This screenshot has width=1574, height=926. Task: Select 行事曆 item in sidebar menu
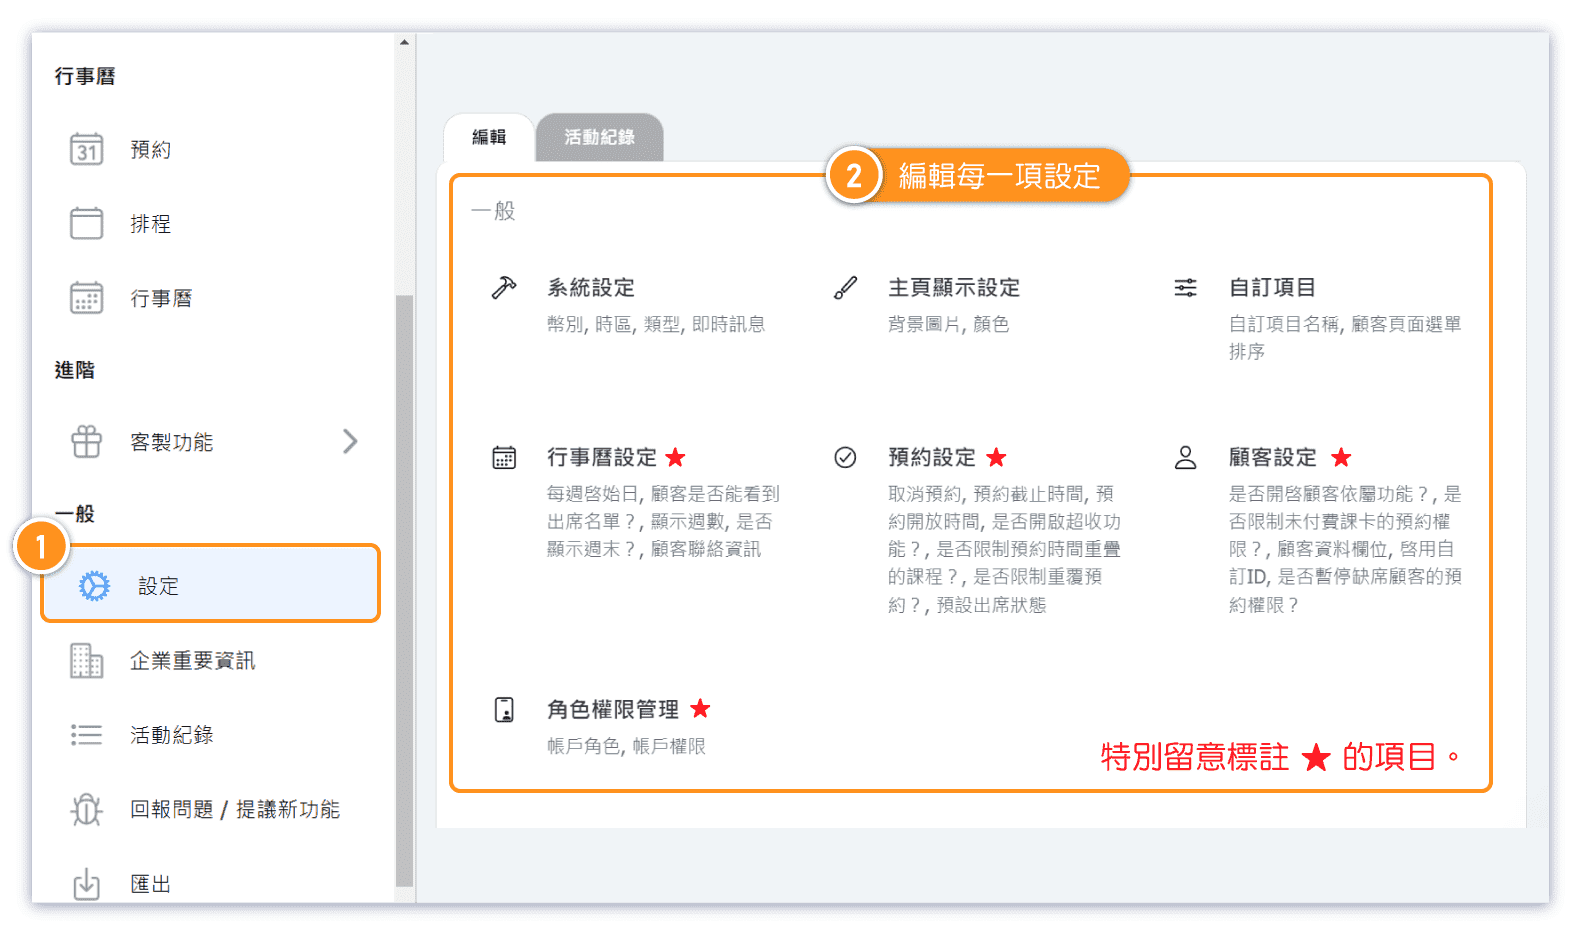tap(160, 298)
